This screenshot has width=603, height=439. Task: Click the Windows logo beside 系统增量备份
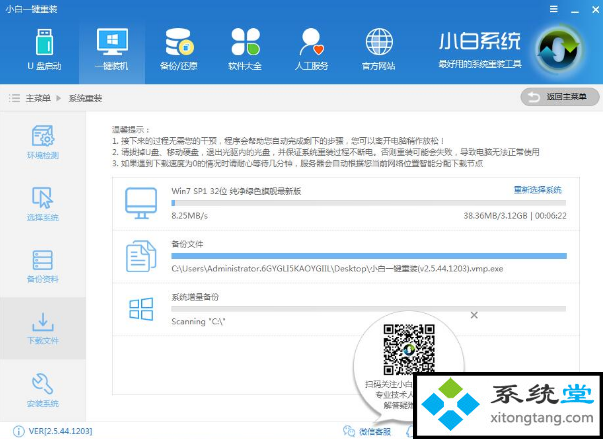click(x=141, y=309)
